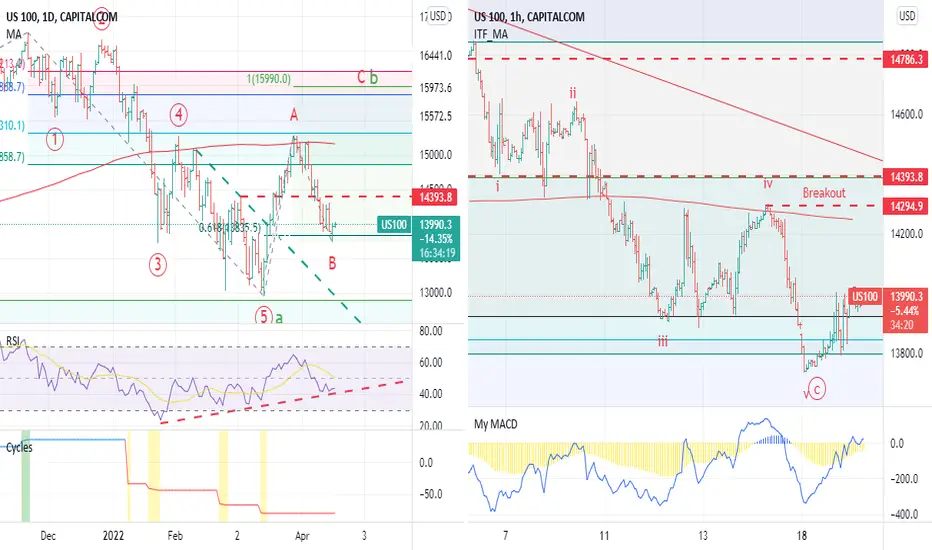
Task: Open the 'US 100, 1h, CAPITALCOM' symbol title
Action: click(529, 17)
